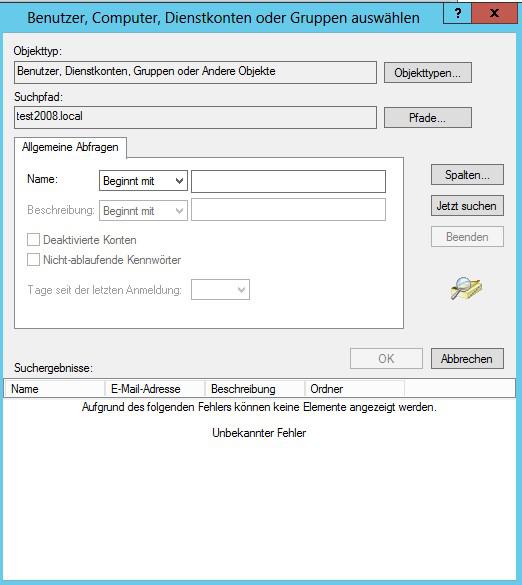Screen dimensions: 522x585
Task: Sort results by Name column header
Action: click(54, 389)
